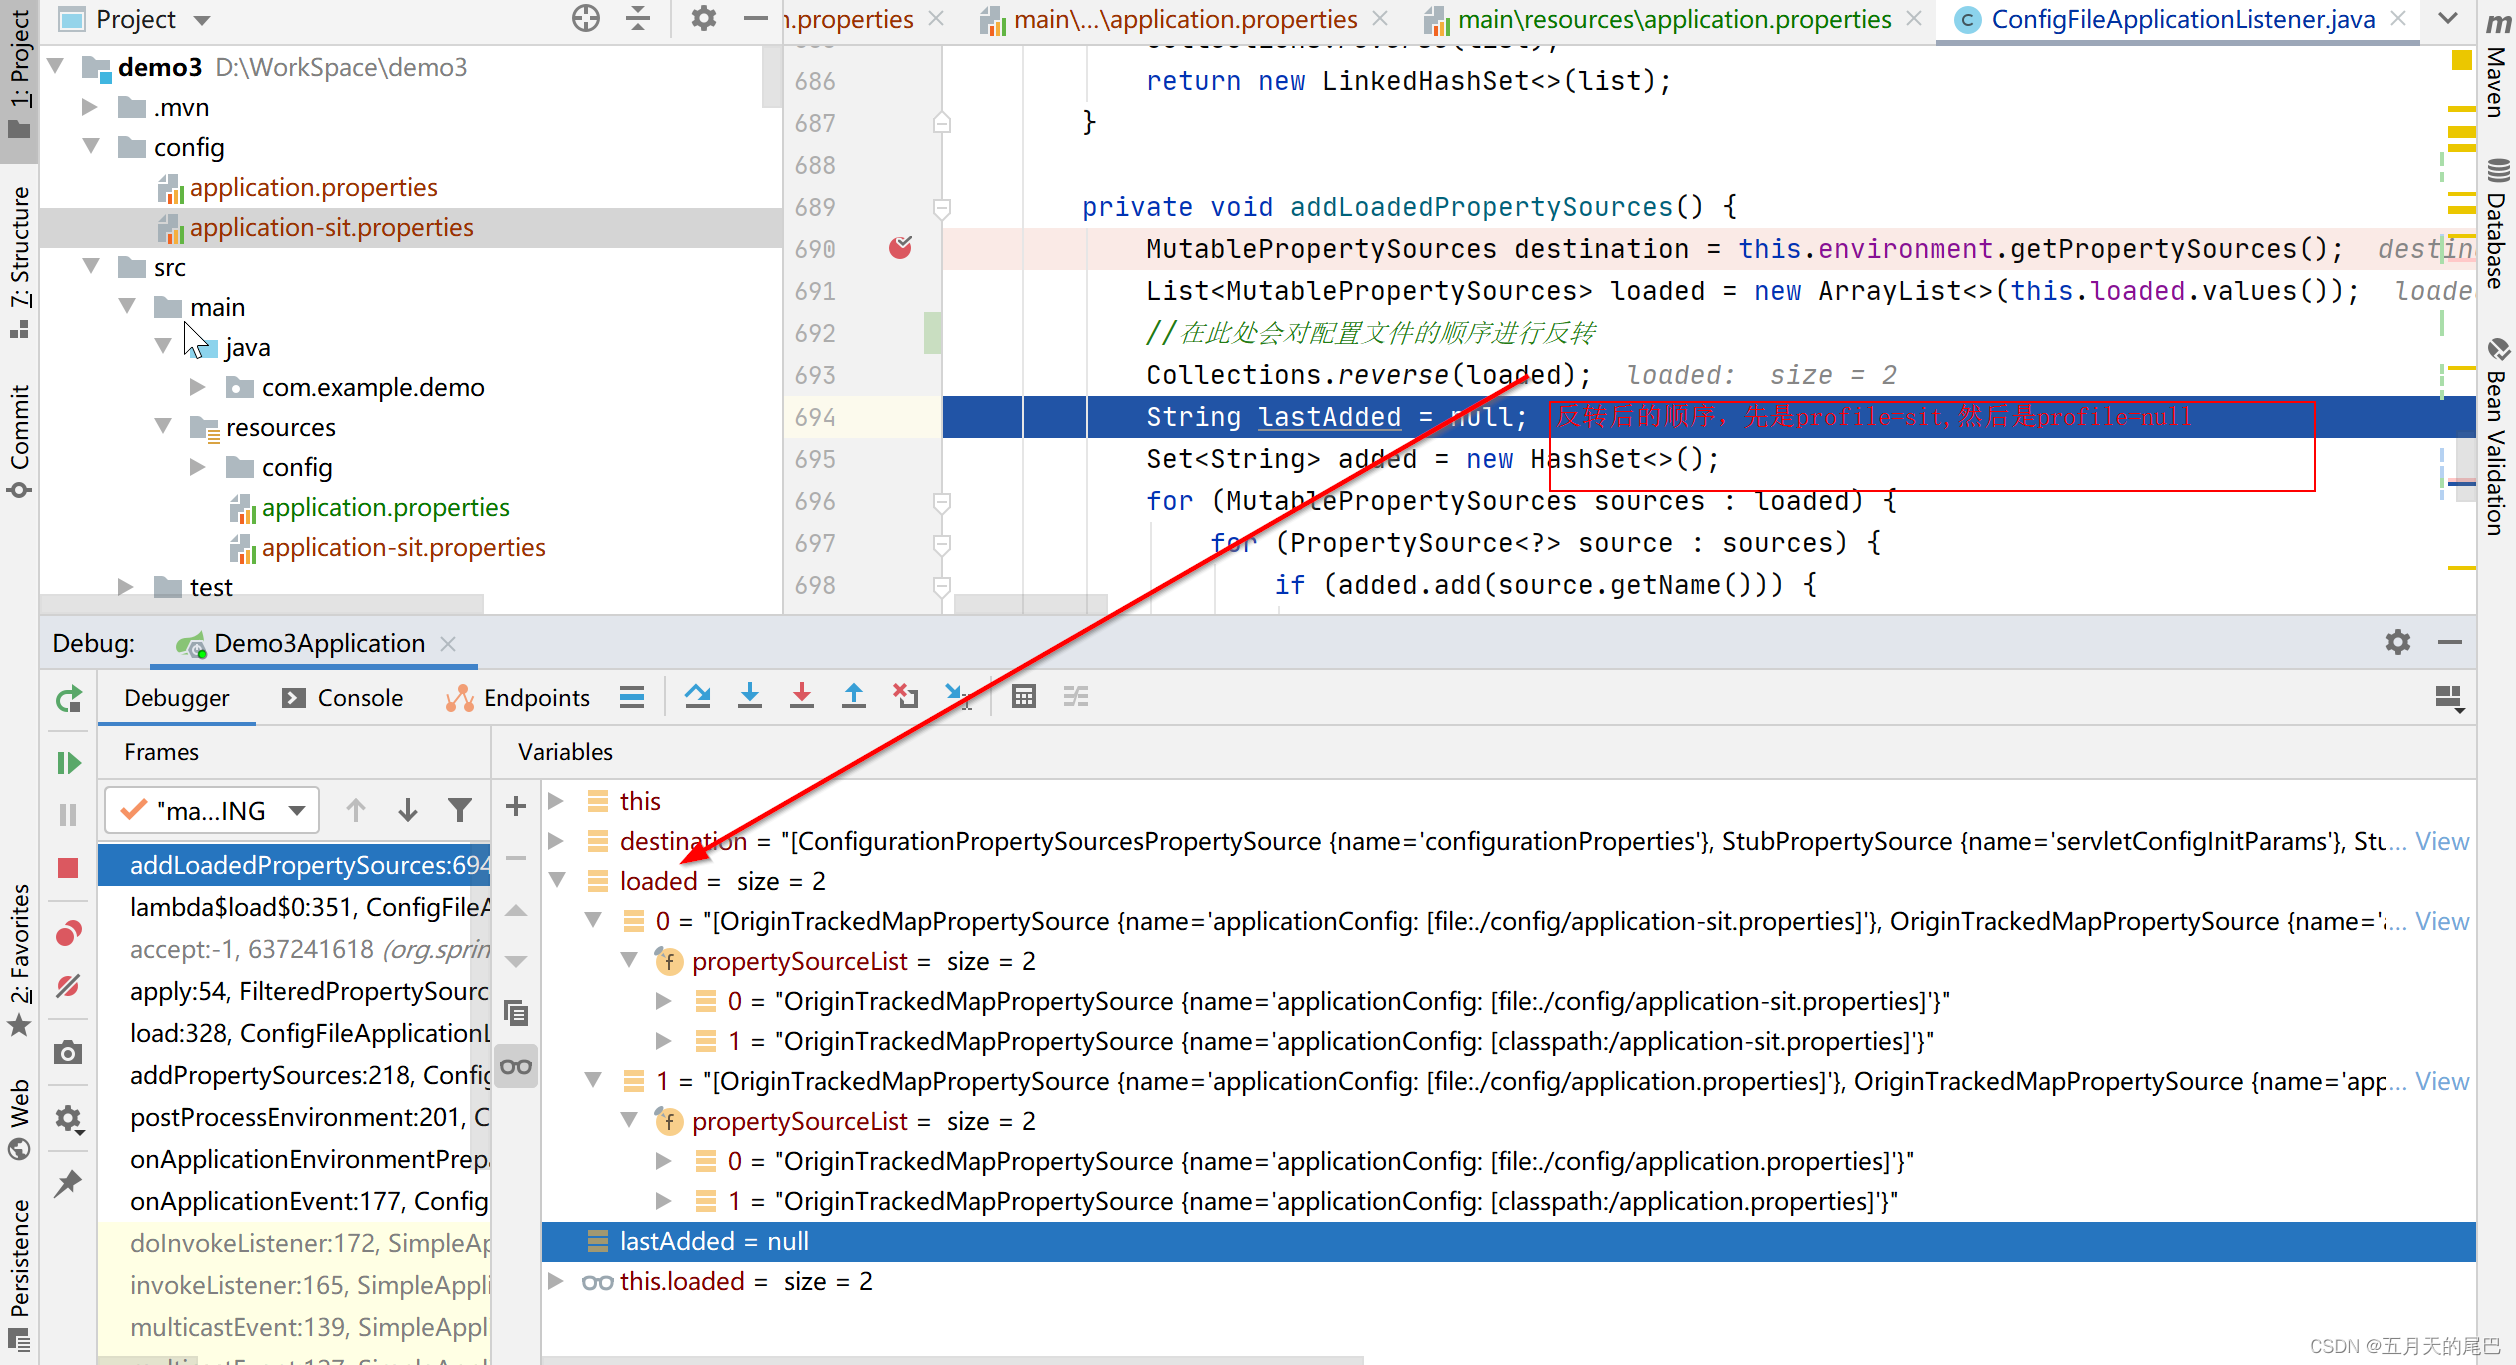Click the Step Out debug icon

pyautogui.click(x=853, y=696)
